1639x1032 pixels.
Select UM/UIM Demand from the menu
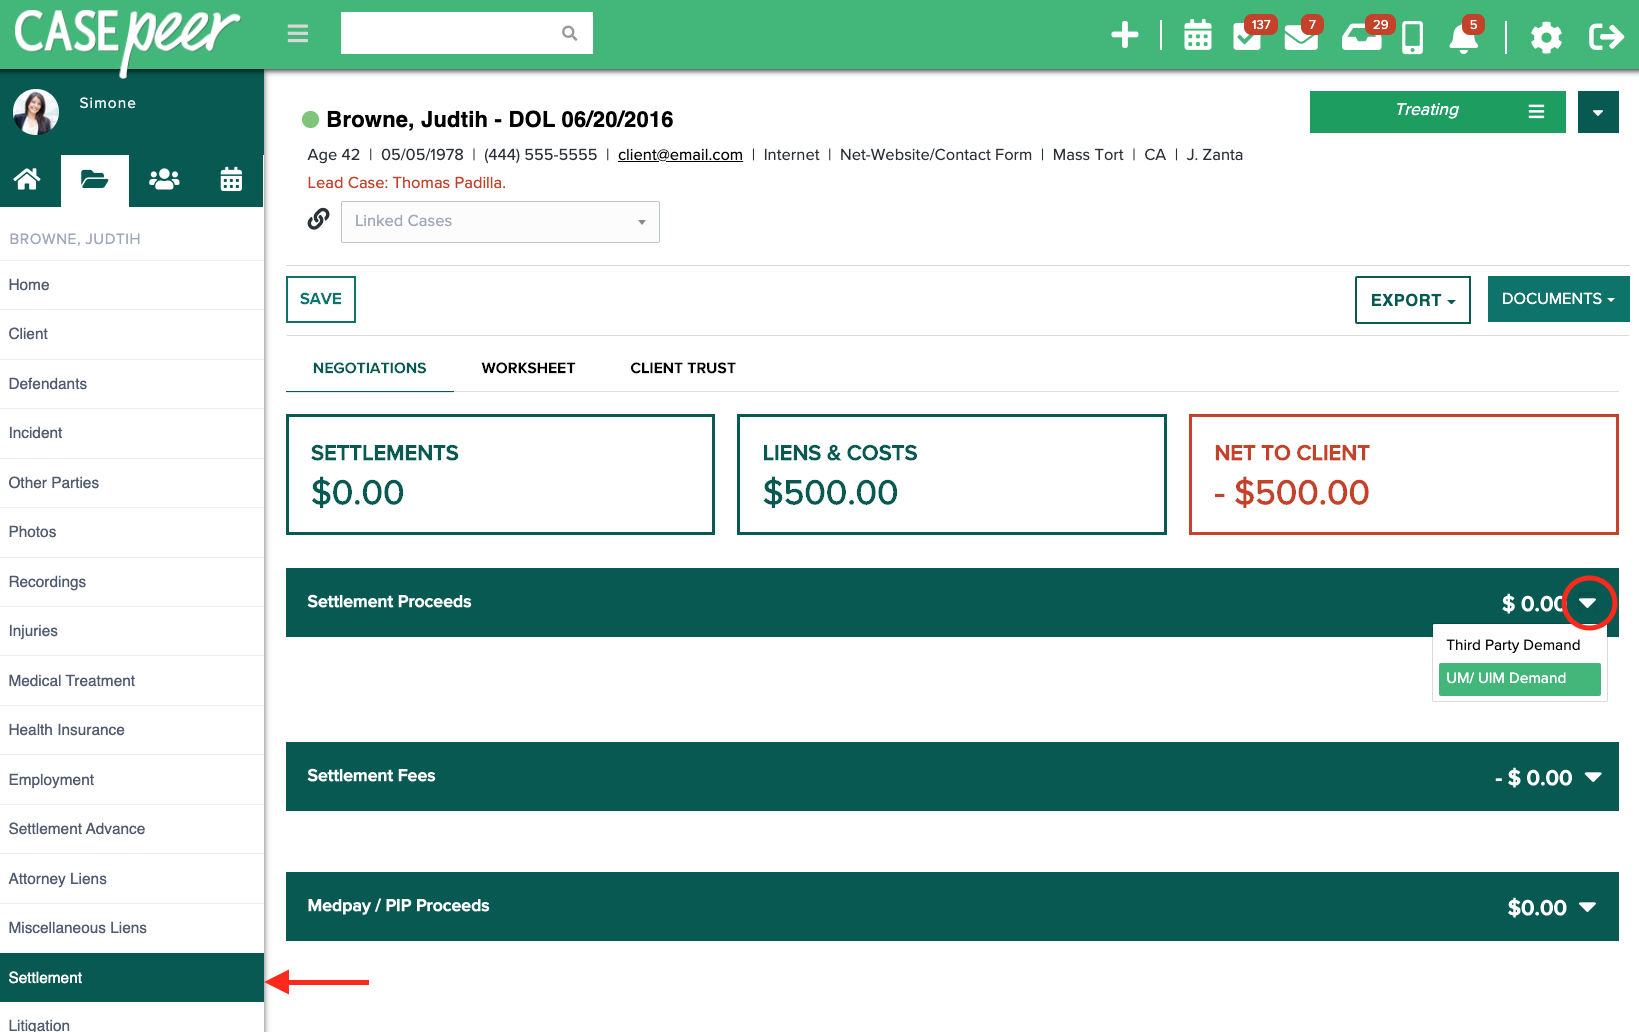[1518, 679]
